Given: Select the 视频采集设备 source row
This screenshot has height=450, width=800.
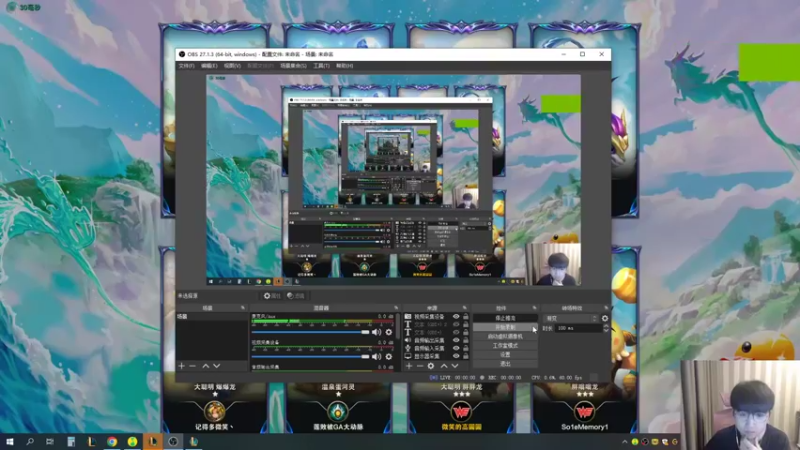Looking at the screenshot, I should tap(436, 317).
